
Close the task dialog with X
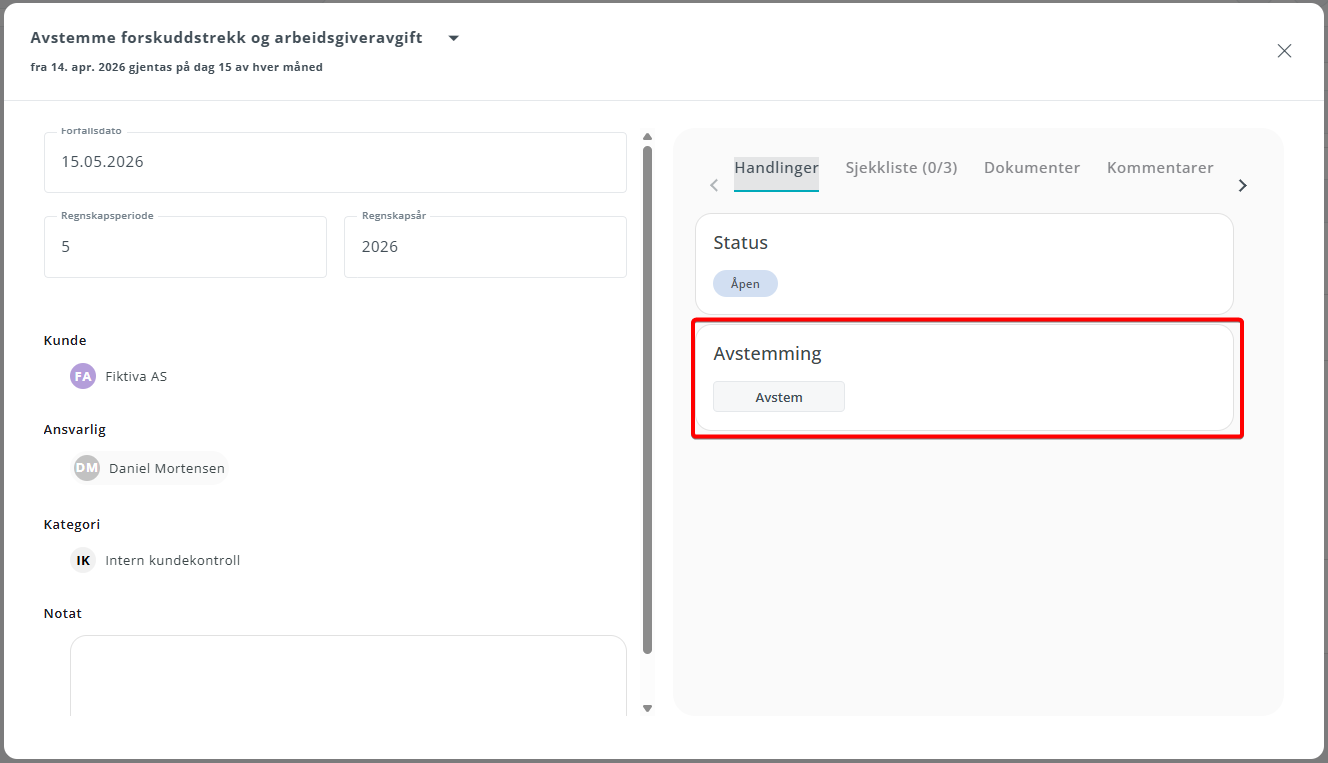pos(1284,51)
